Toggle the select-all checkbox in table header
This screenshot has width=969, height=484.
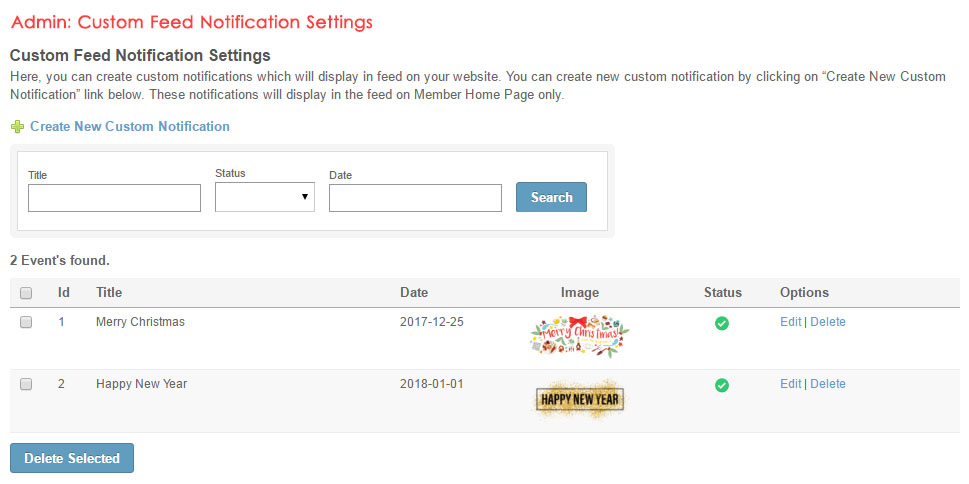(26, 293)
